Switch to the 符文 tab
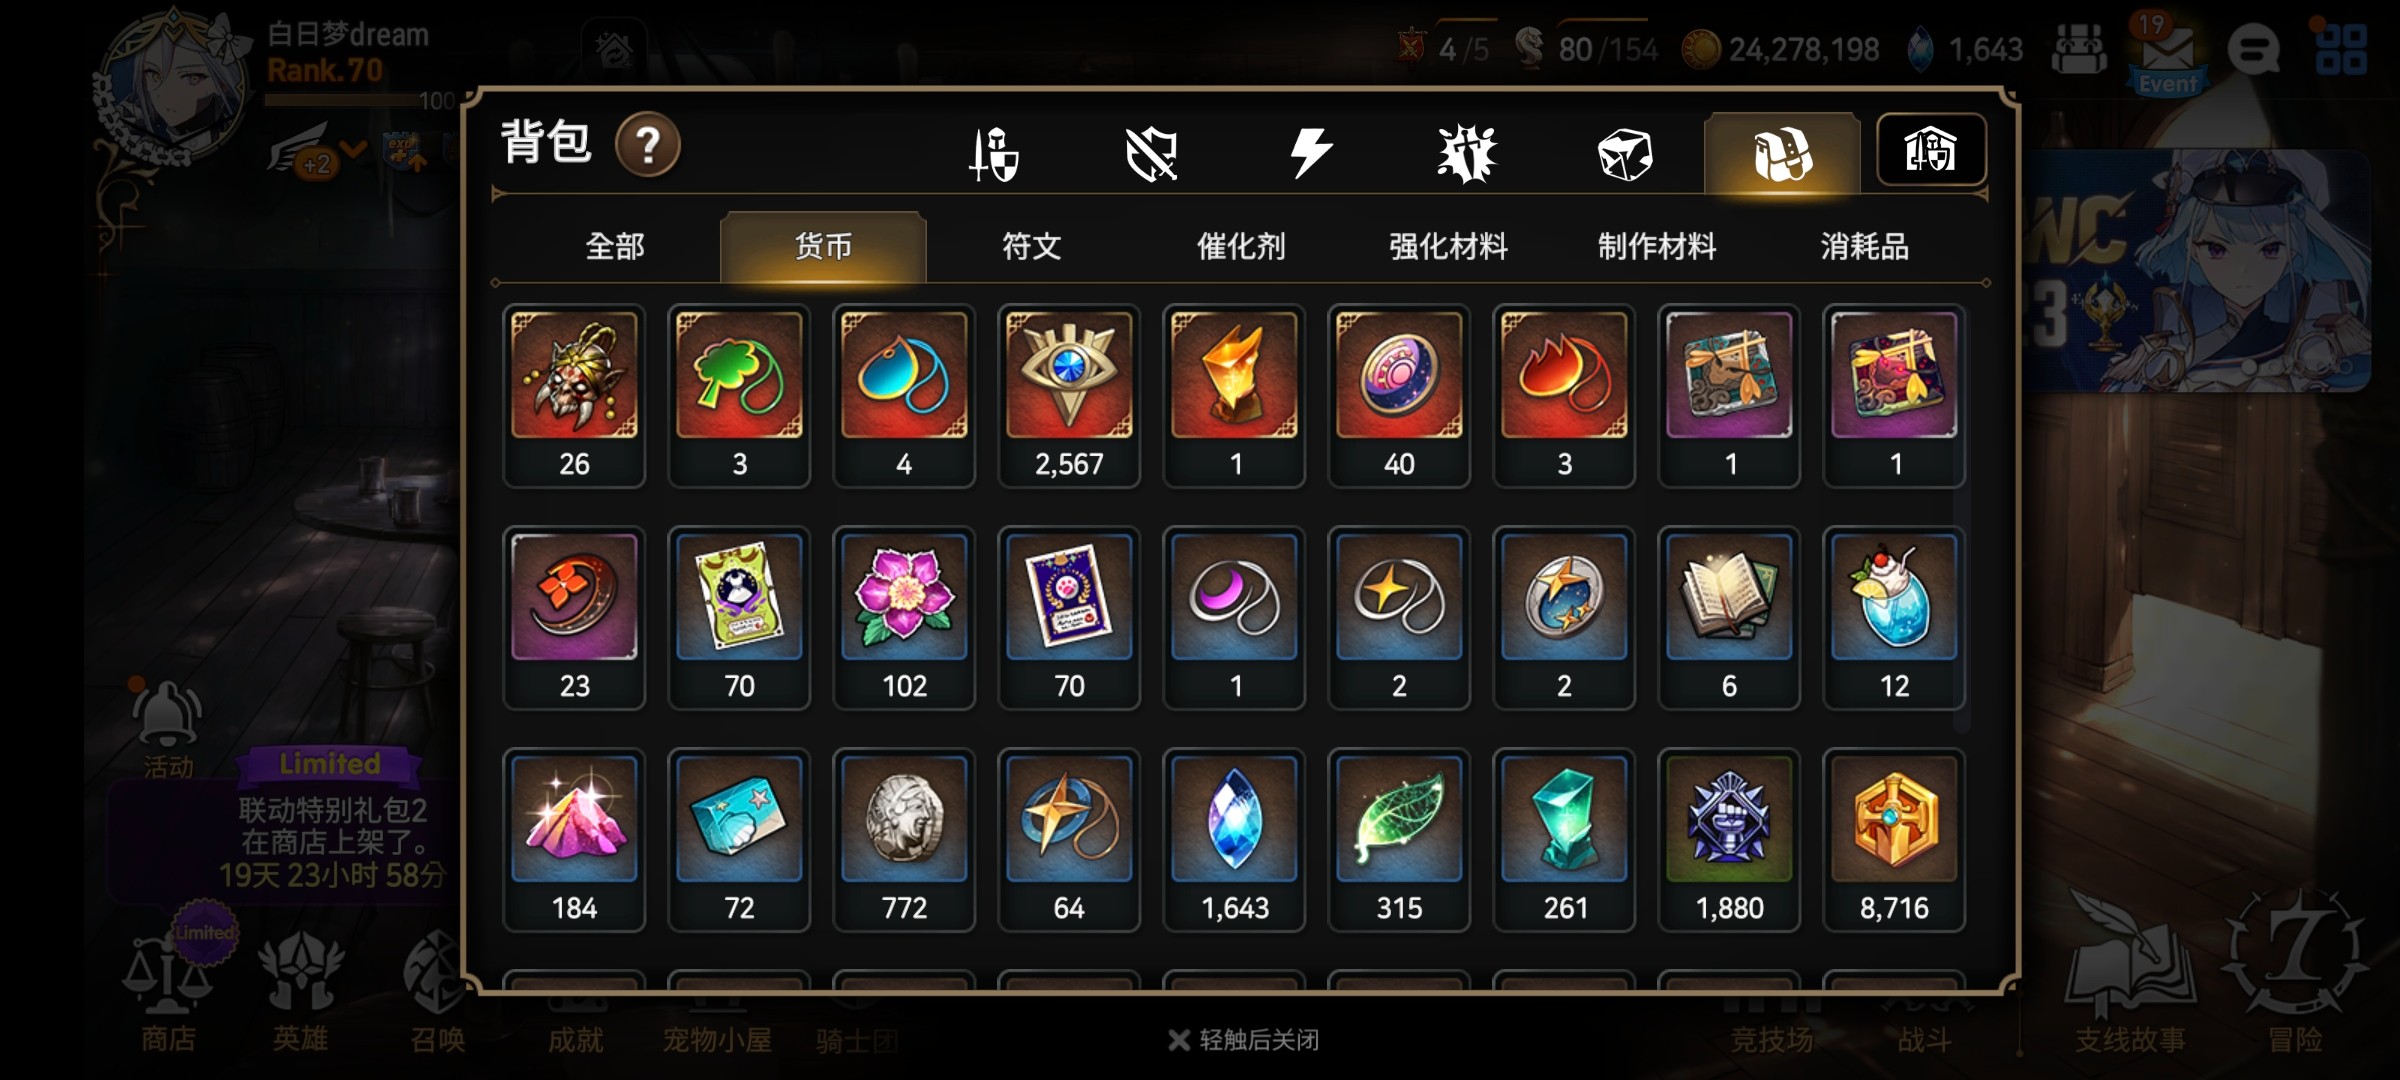Image resolution: width=2400 pixels, height=1080 pixels. point(1032,246)
